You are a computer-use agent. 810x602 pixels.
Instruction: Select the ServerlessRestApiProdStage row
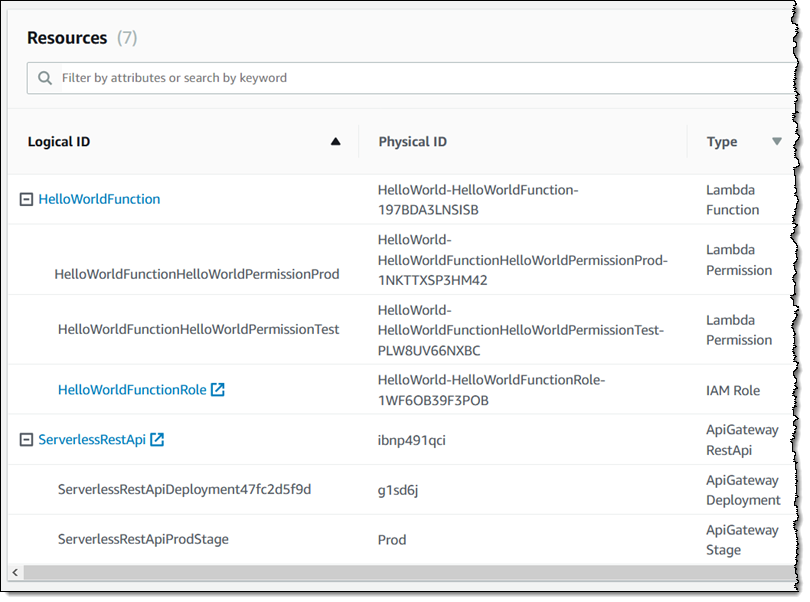click(x=143, y=539)
